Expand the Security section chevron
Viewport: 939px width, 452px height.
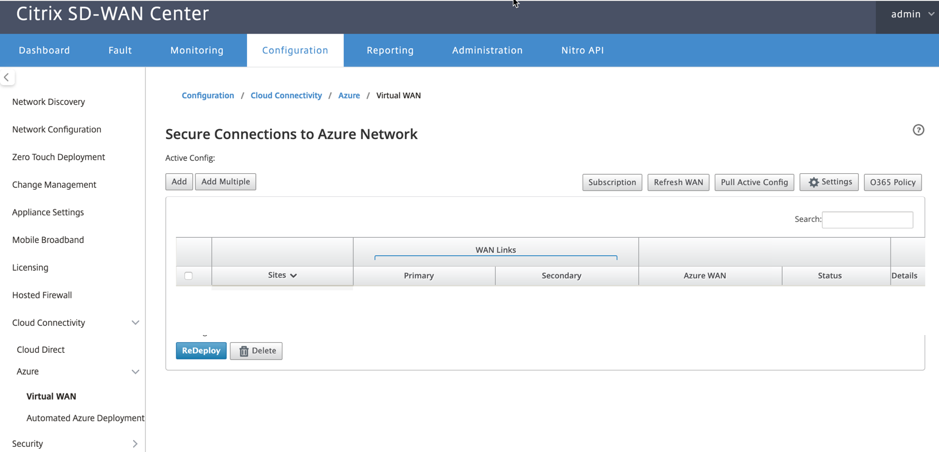click(x=135, y=444)
